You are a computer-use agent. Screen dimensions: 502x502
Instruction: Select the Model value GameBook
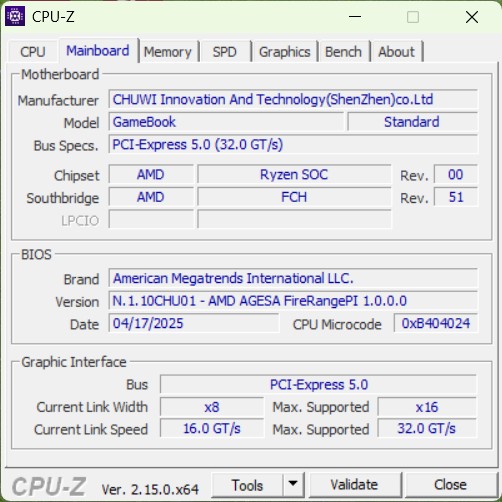226,122
